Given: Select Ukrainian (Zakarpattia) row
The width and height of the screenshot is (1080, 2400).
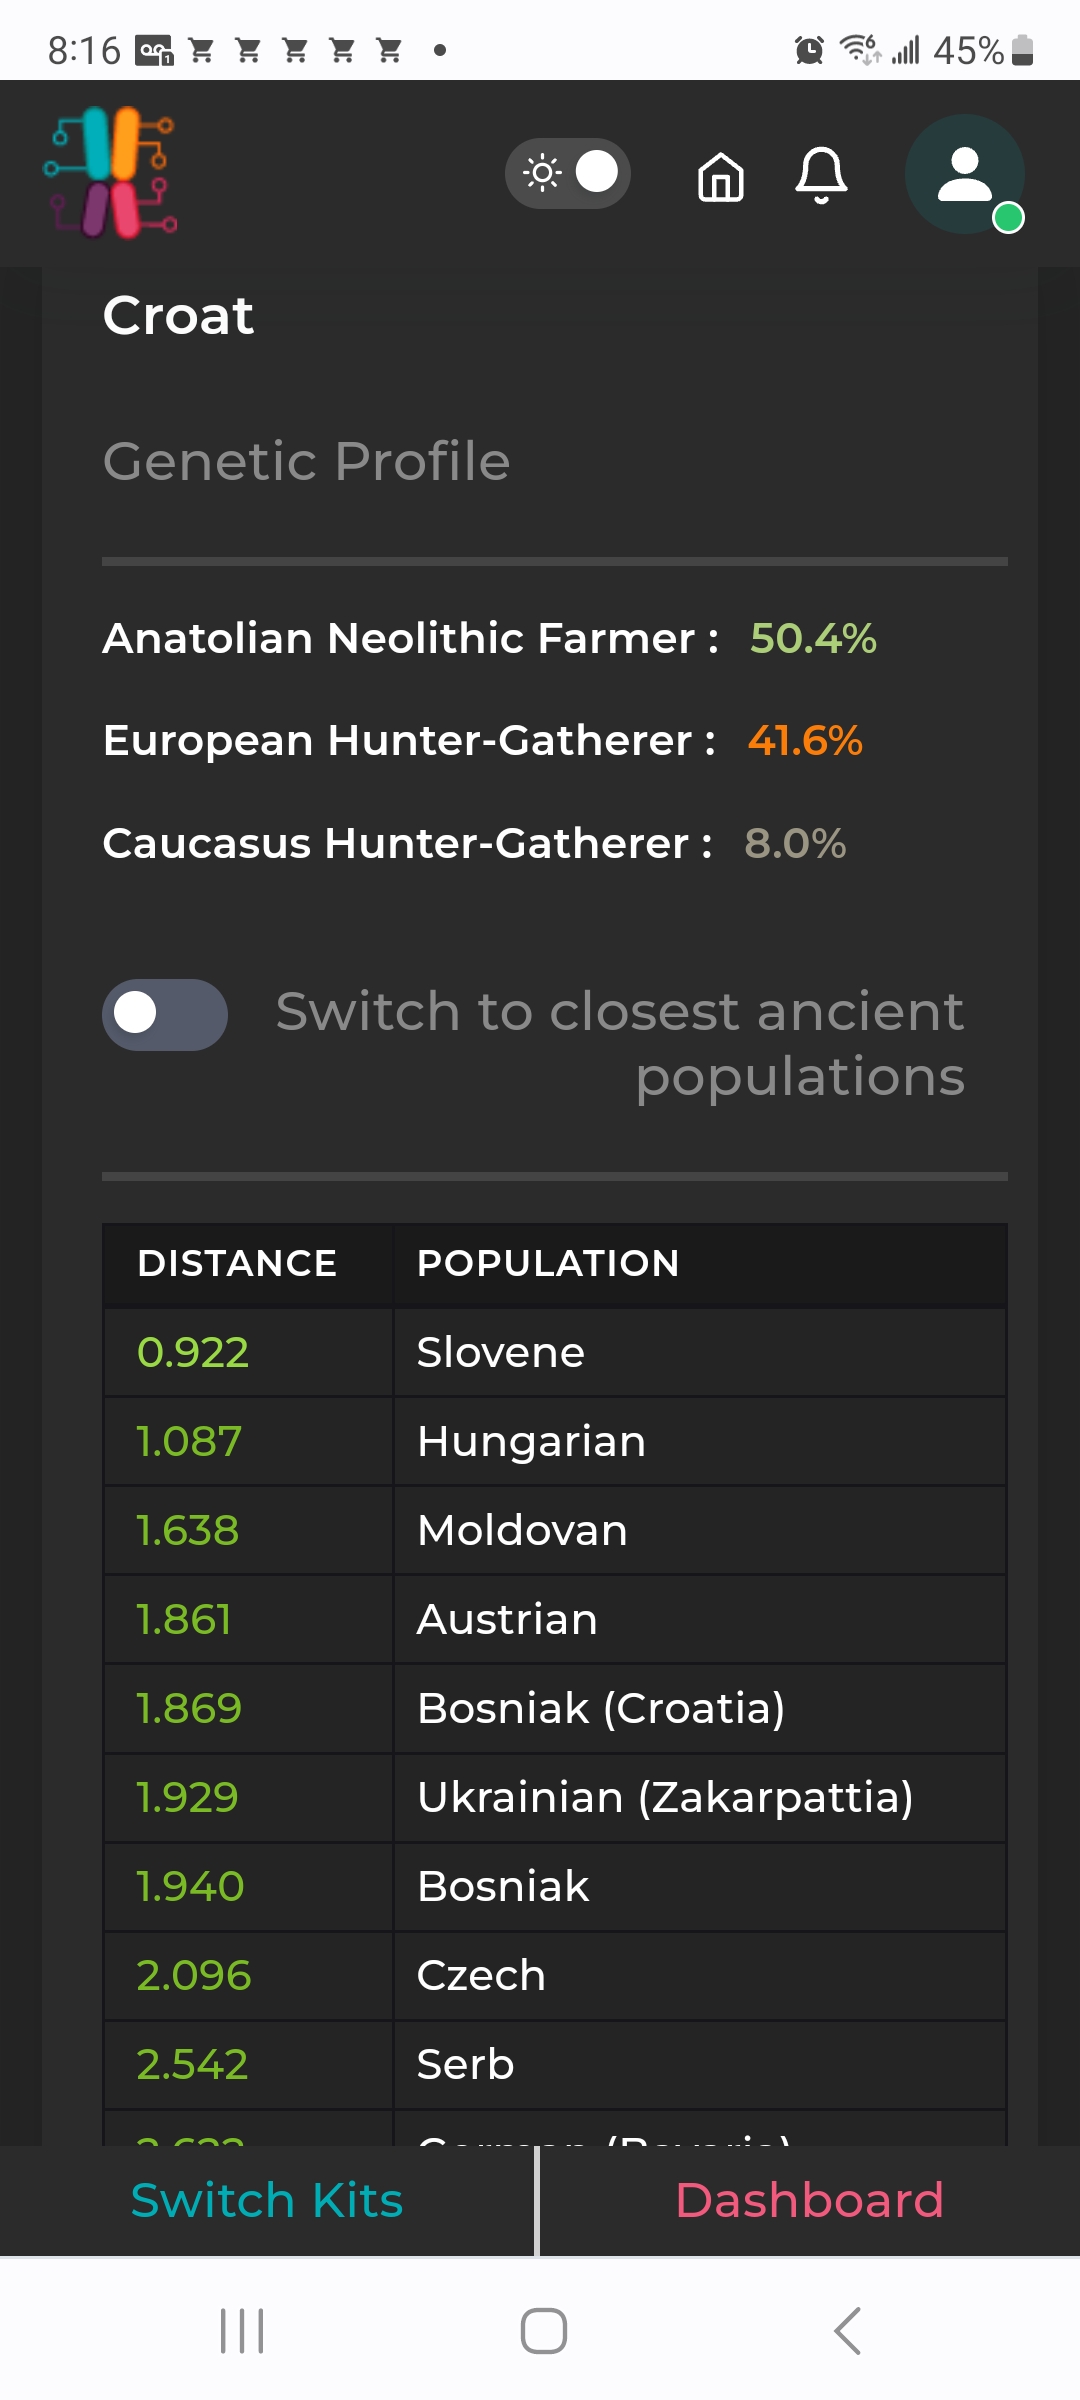Looking at the screenshot, I should [x=555, y=1797].
